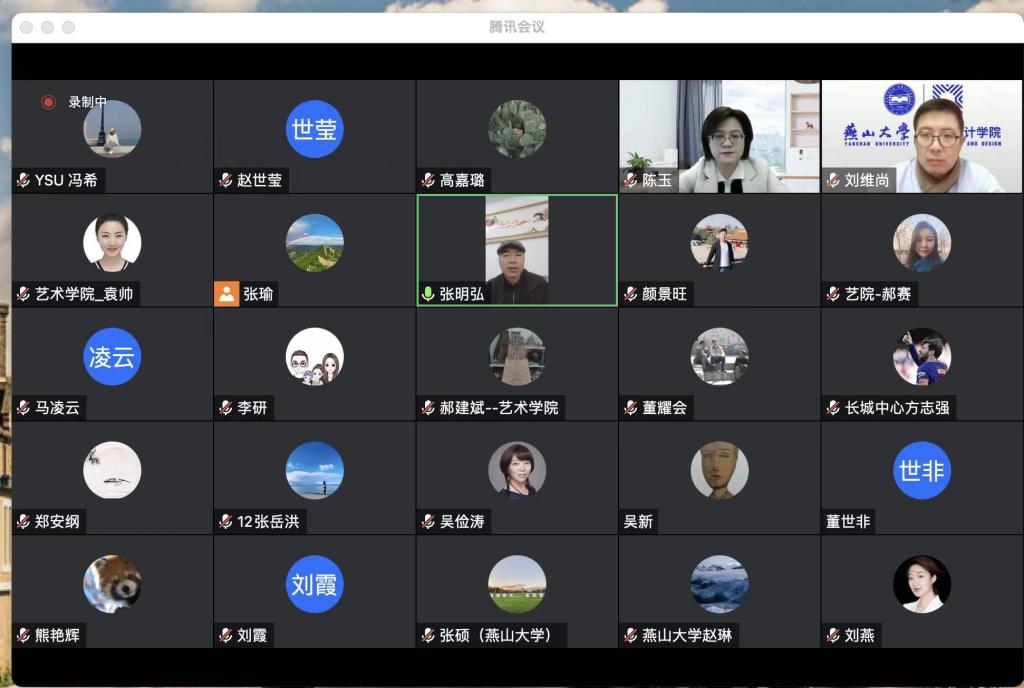Image resolution: width=1024 pixels, height=688 pixels.
Task: Click muted mic icon for 燕山大学赵琳
Action: [x=630, y=635]
